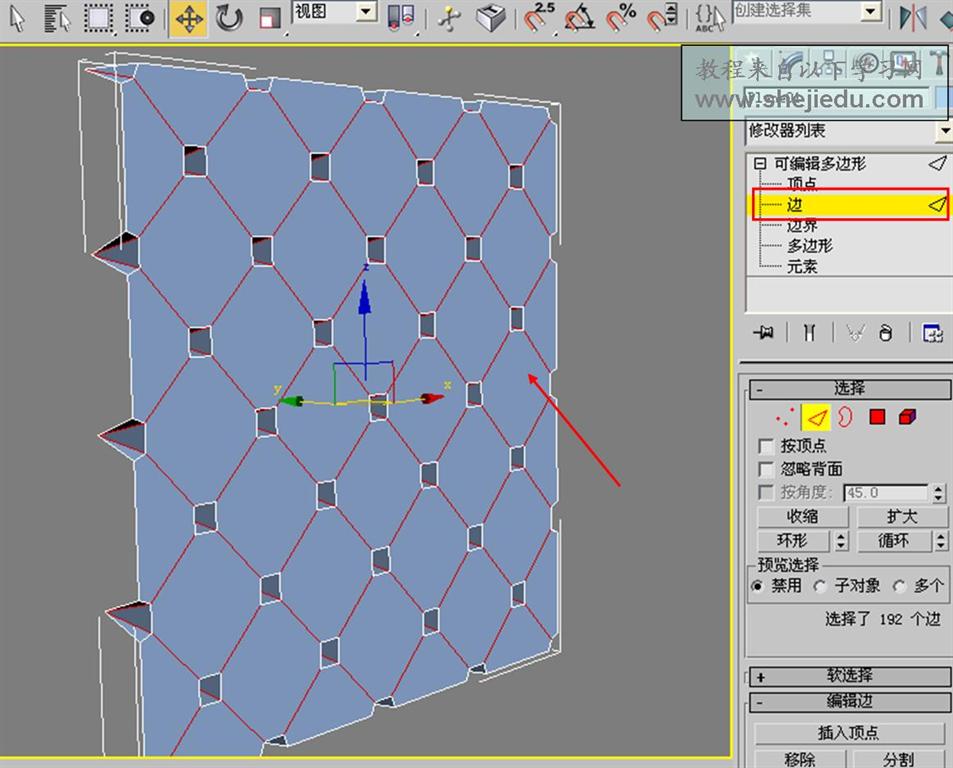Select the 子对象 preview radio button
Viewport: 953px width, 768px height.
pyautogui.click(x=820, y=587)
